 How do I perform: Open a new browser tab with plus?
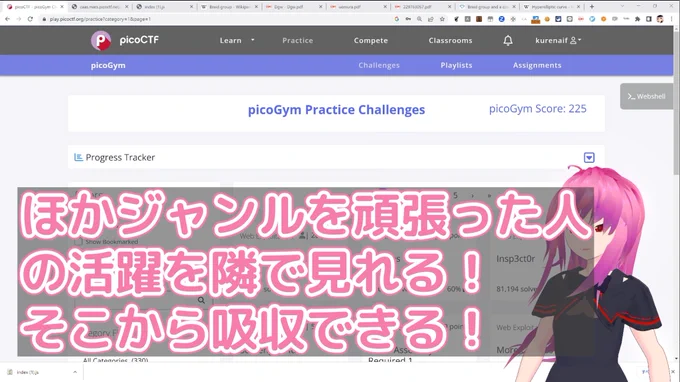tap(592, 7)
